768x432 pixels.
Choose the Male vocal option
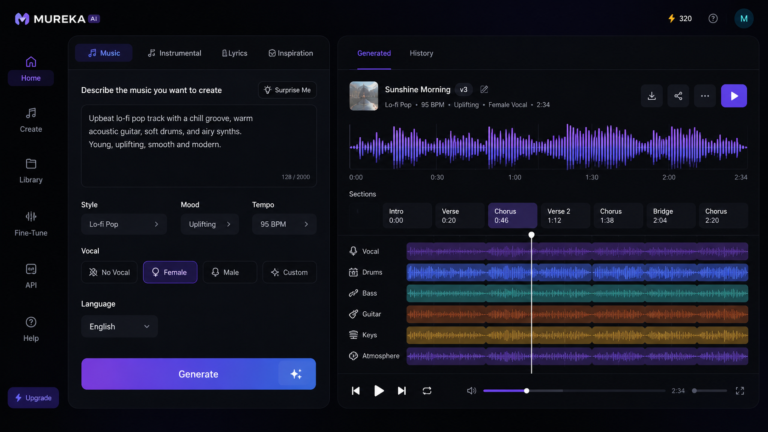230,272
